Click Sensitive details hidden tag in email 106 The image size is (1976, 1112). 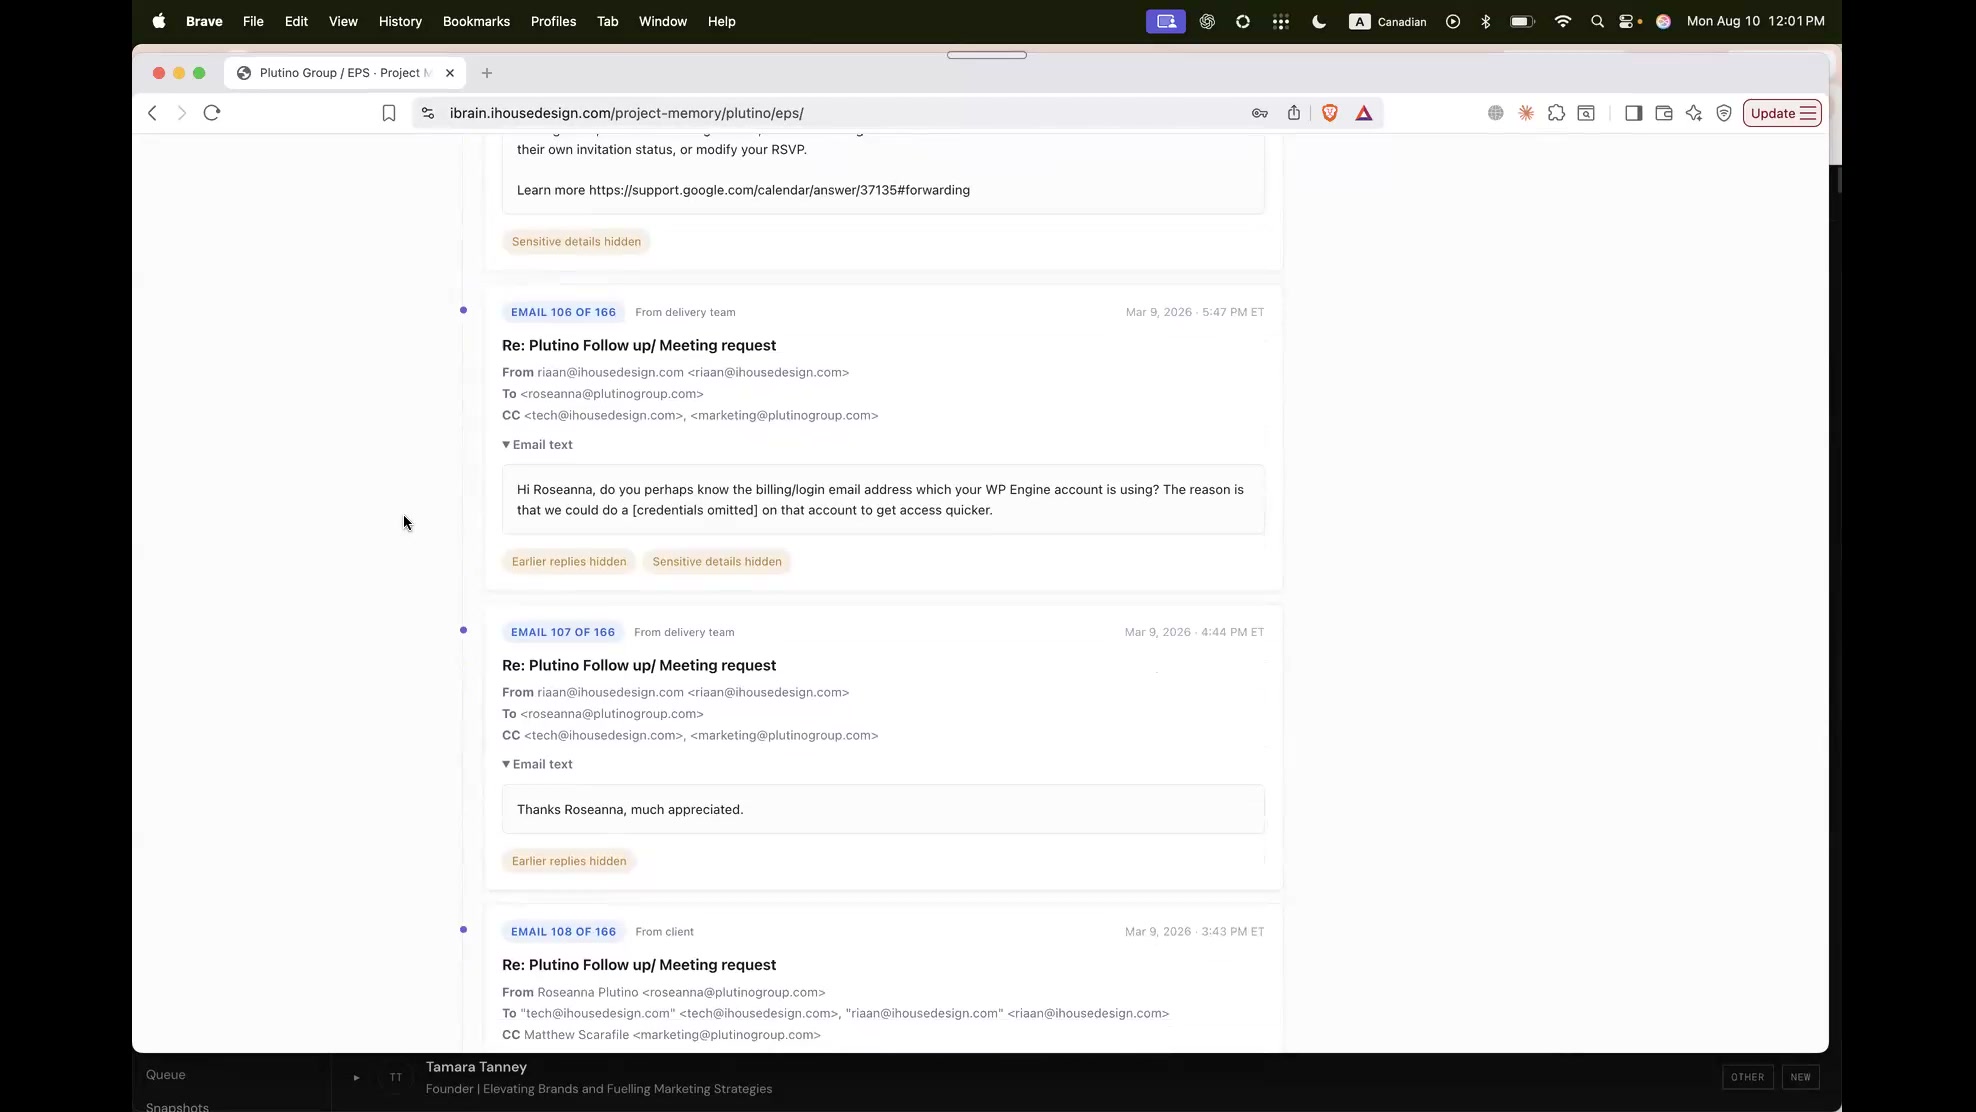coord(717,562)
